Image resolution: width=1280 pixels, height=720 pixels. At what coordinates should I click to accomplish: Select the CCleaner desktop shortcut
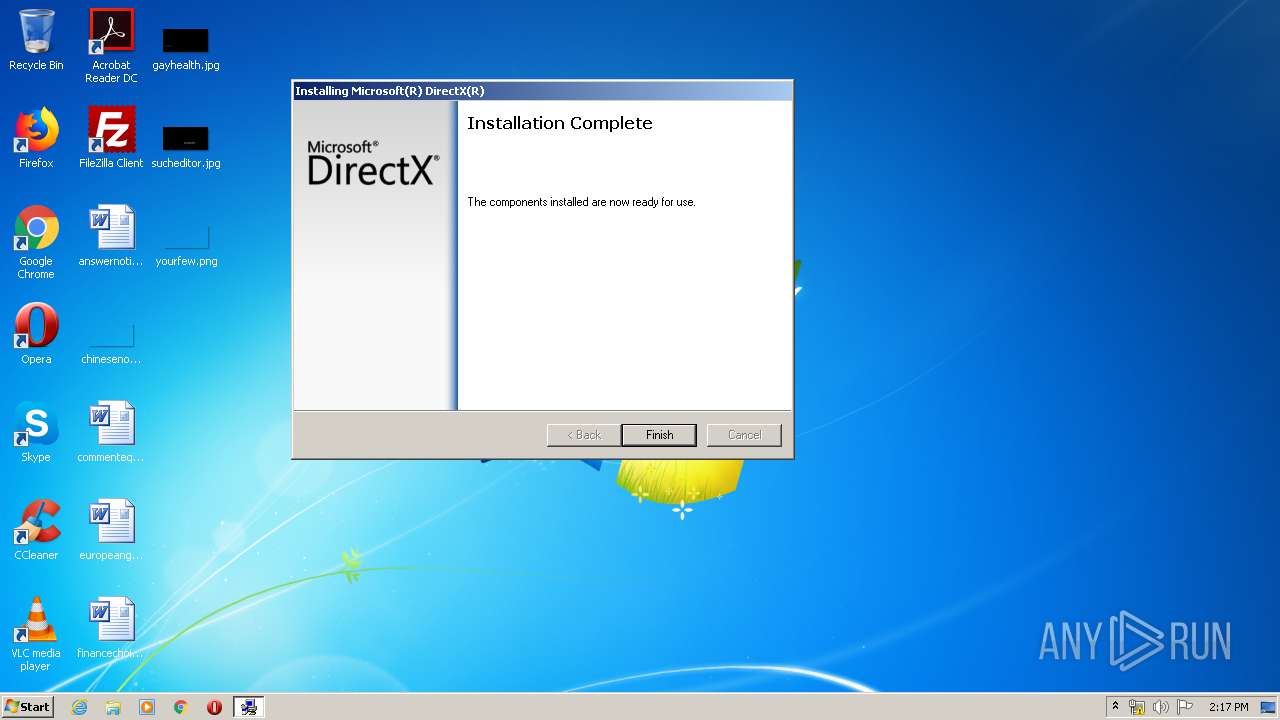point(36,530)
